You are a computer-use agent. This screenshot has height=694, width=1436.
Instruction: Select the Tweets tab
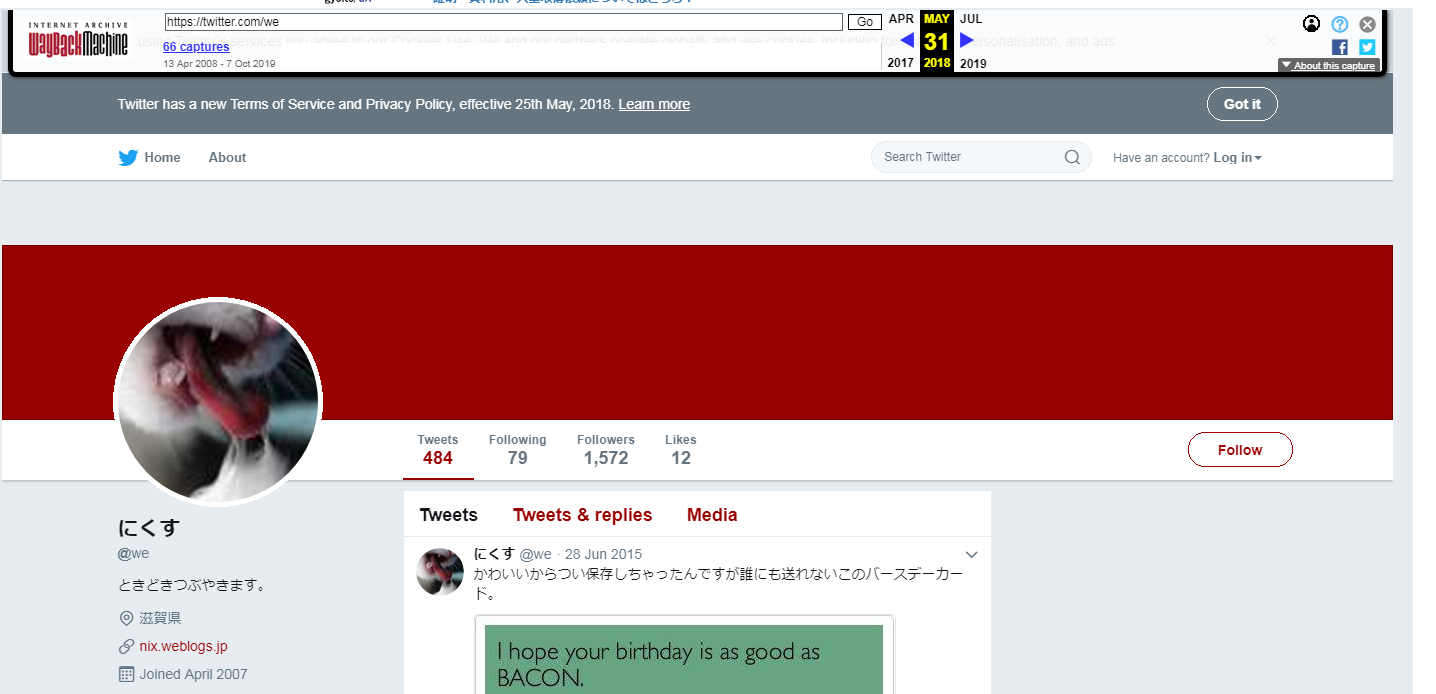(x=449, y=515)
